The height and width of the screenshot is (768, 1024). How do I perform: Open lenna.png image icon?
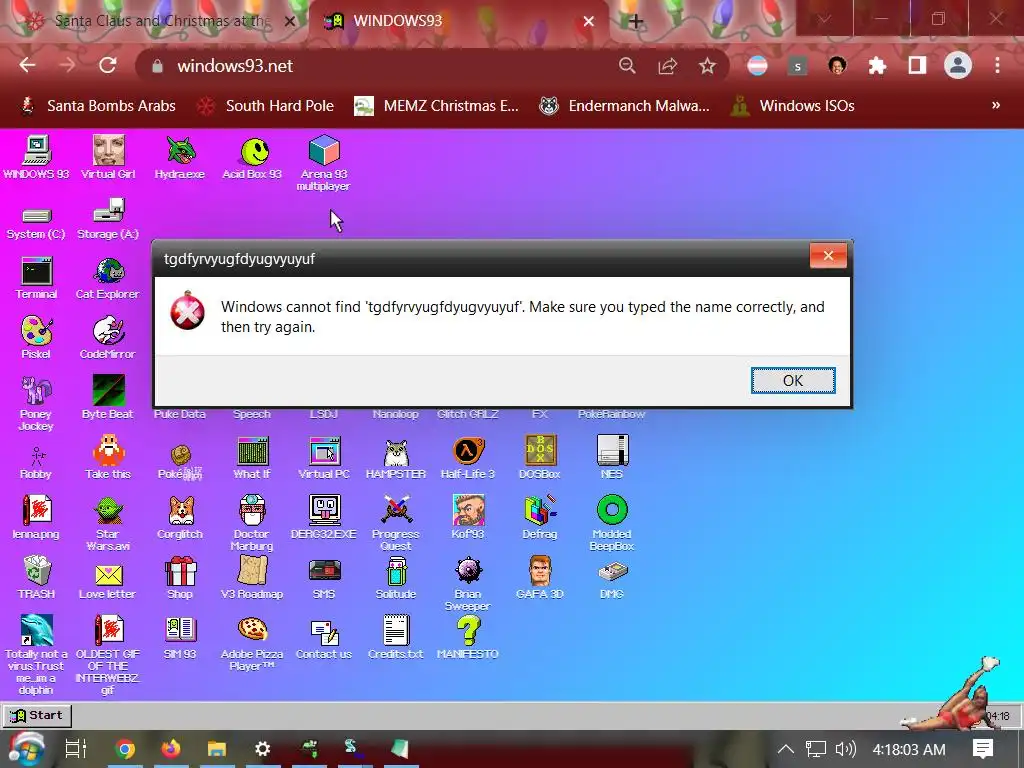36,517
